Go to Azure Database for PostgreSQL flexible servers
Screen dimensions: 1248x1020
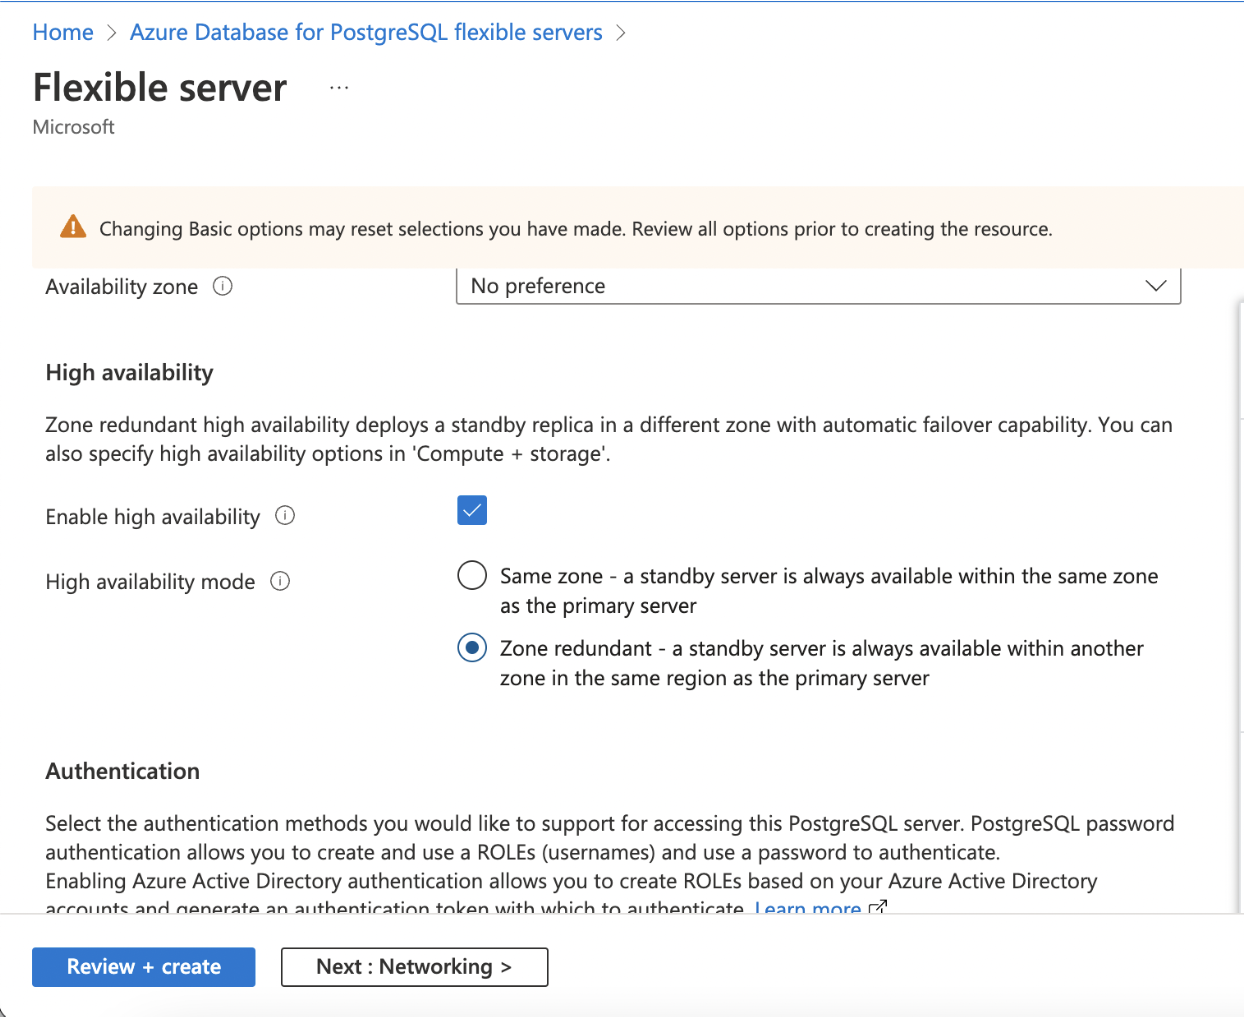pos(366,32)
